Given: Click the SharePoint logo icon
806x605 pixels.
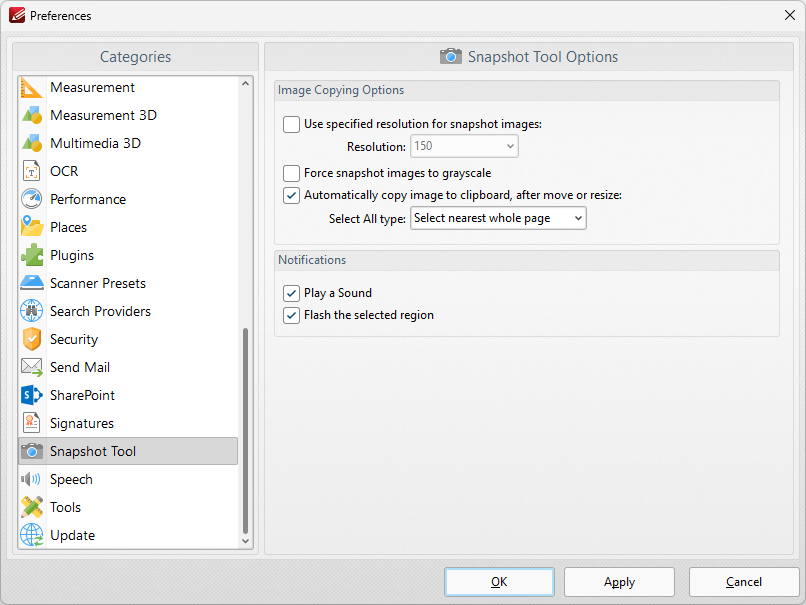Looking at the screenshot, I should [x=32, y=395].
